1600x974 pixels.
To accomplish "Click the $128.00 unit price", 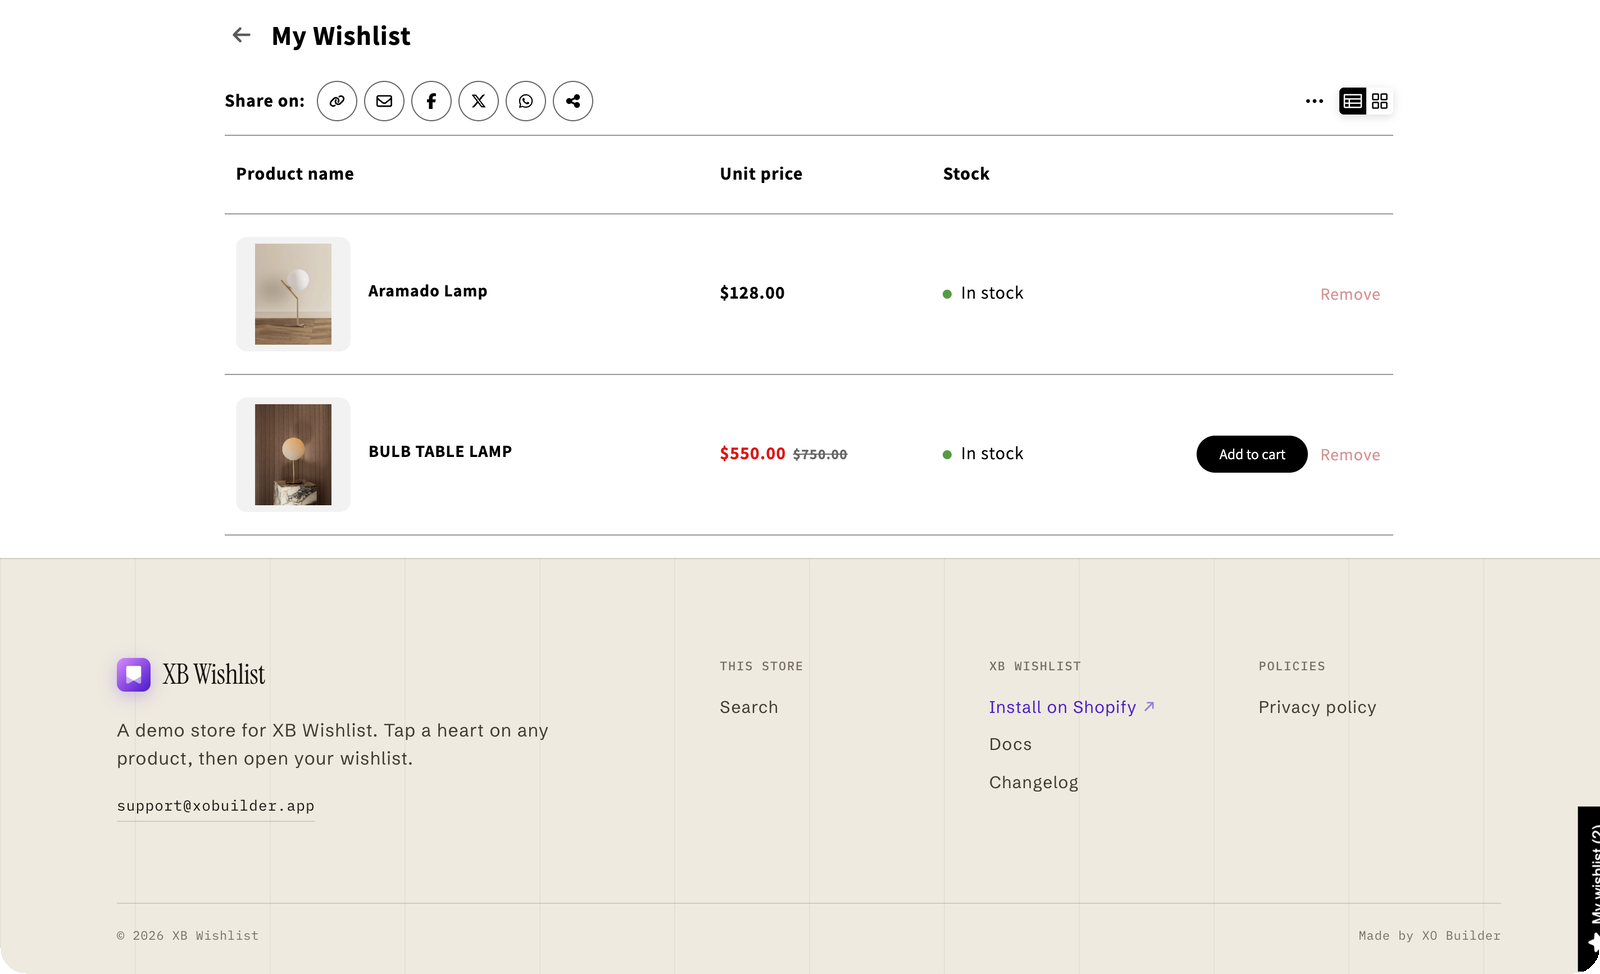I will click(x=752, y=293).
